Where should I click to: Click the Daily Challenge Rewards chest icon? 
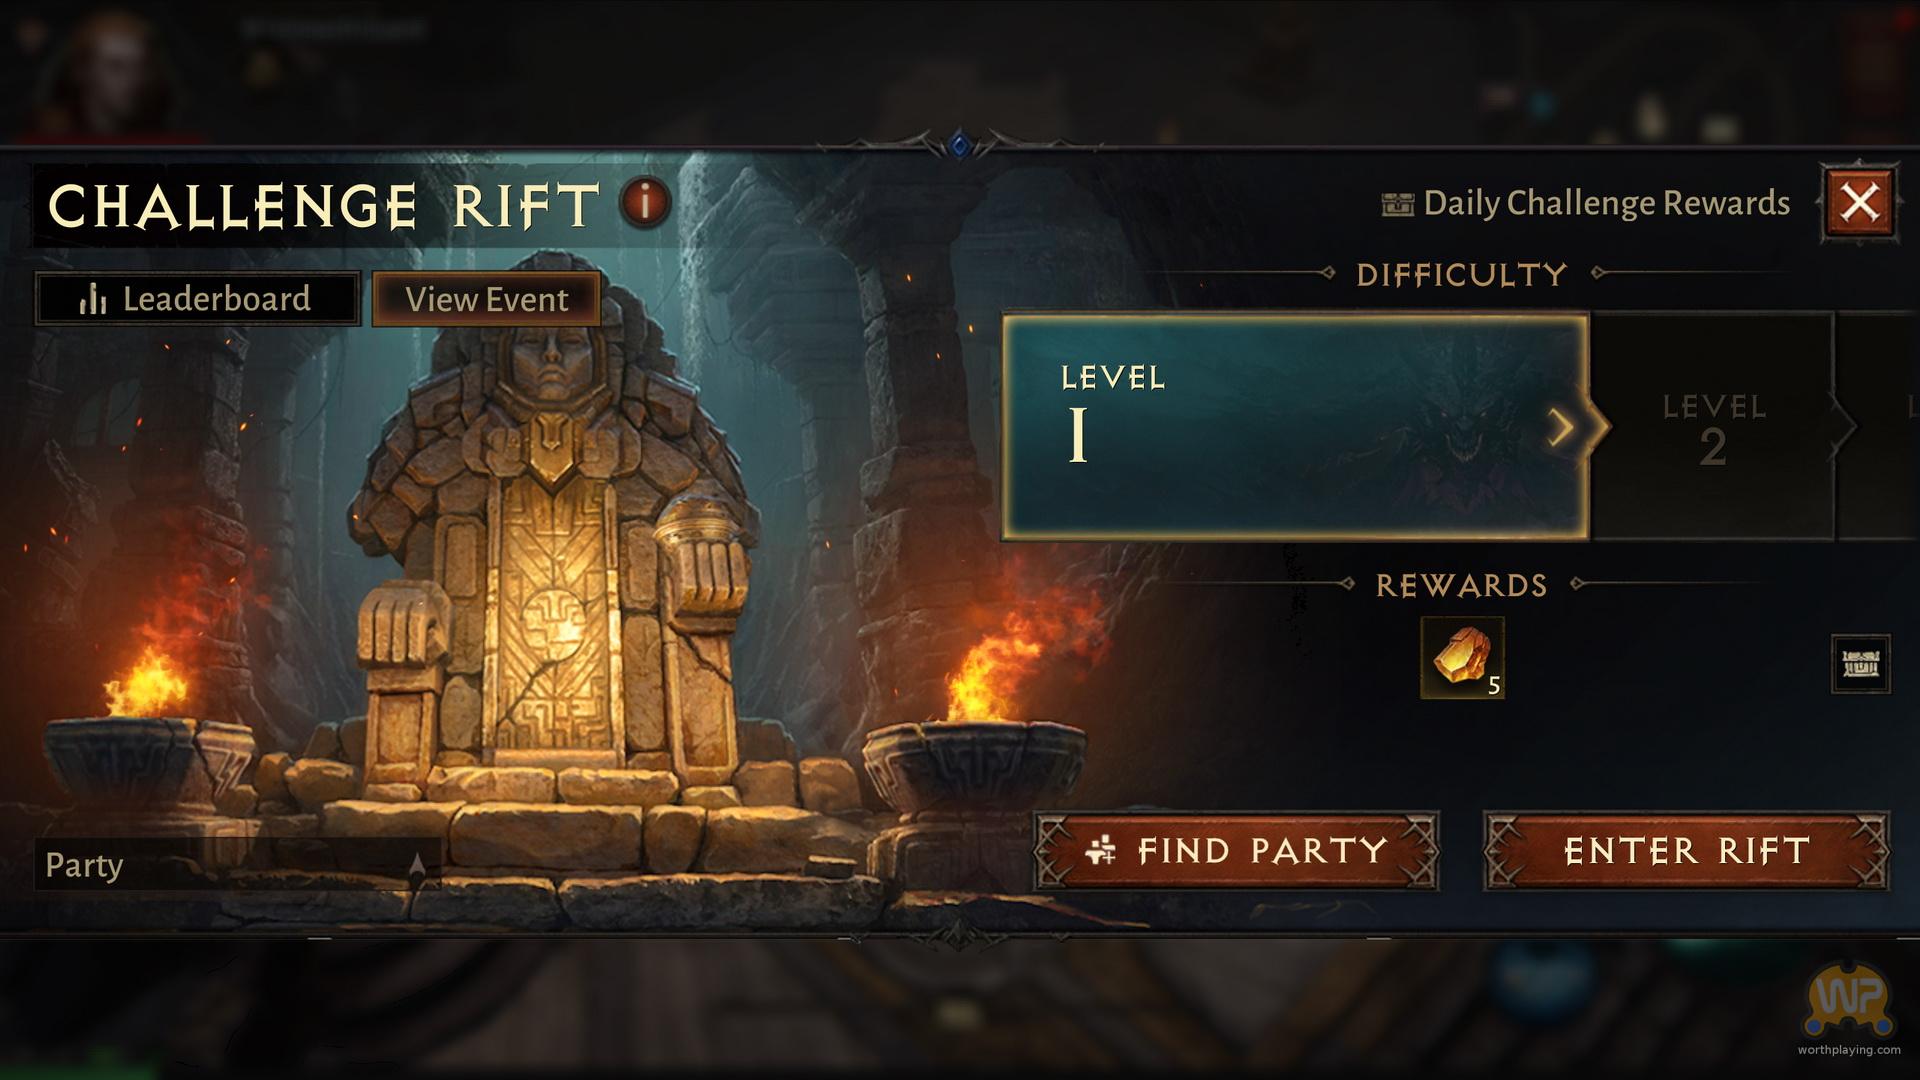[x=1397, y=204]
